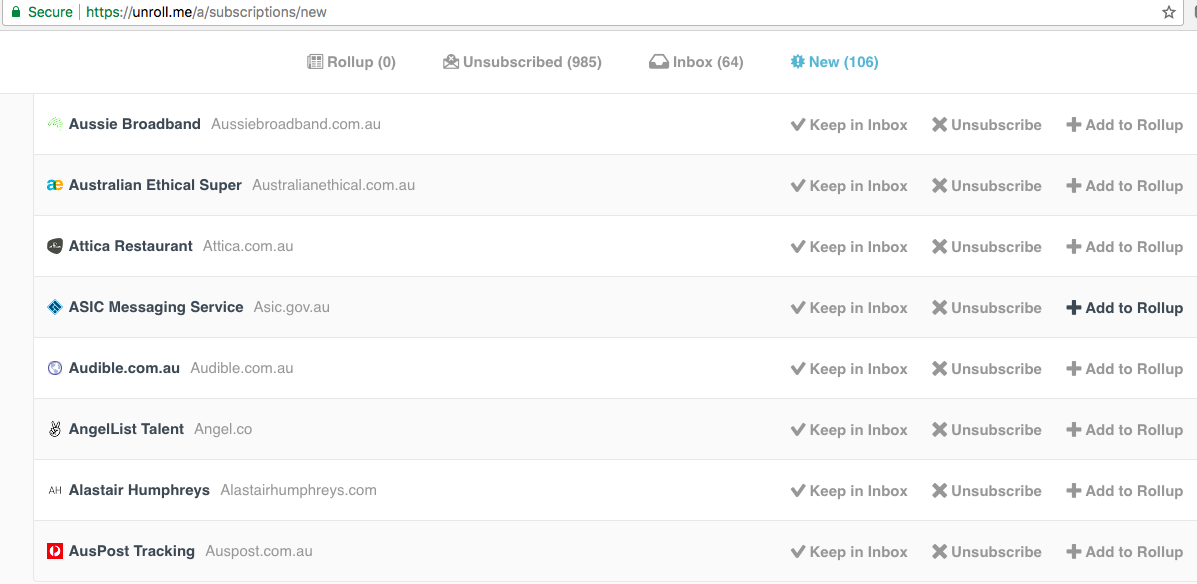This screenshot has height=584, width=1197.
Task: Keep Aussie Broadband in inbox
Action: (849, 125)
